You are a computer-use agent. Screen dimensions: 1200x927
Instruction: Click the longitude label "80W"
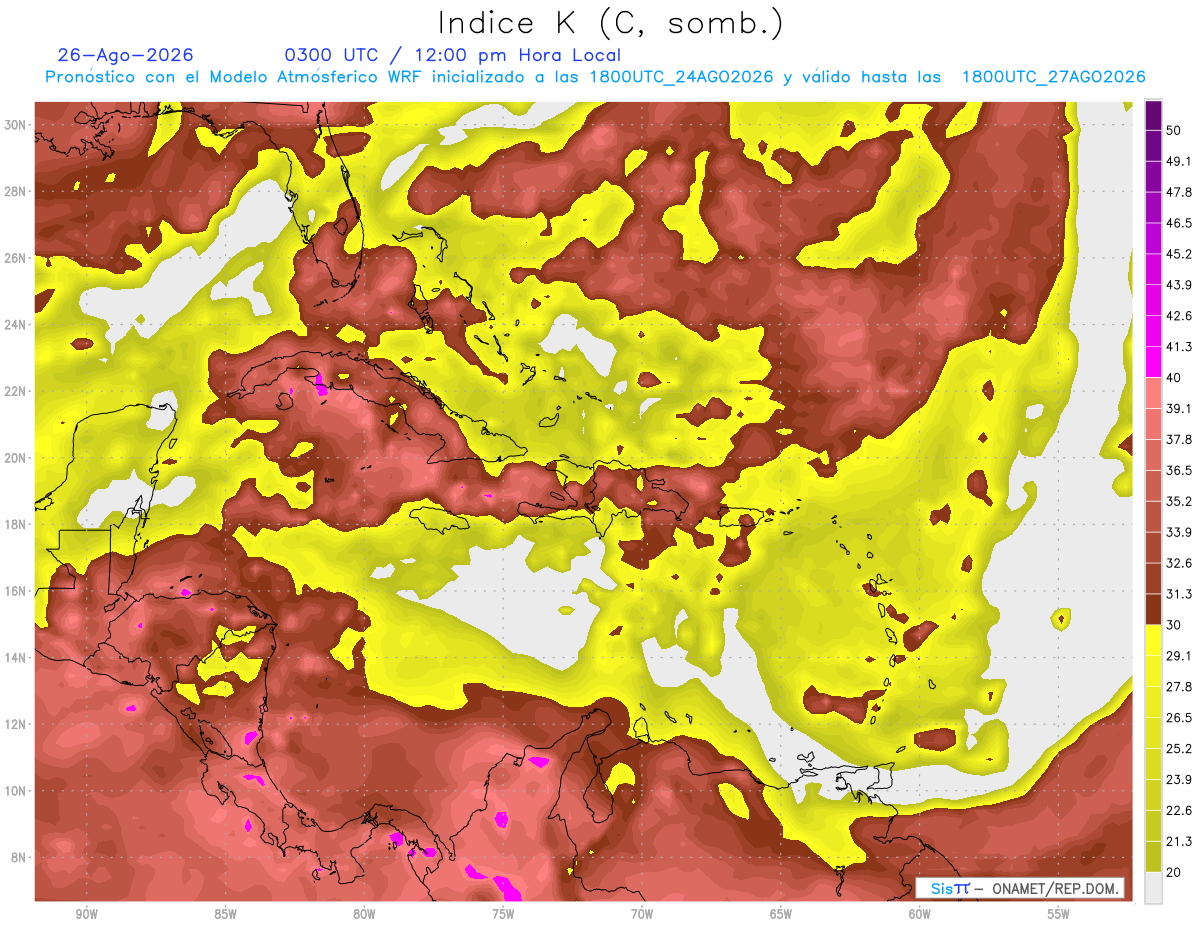(364, 914)
